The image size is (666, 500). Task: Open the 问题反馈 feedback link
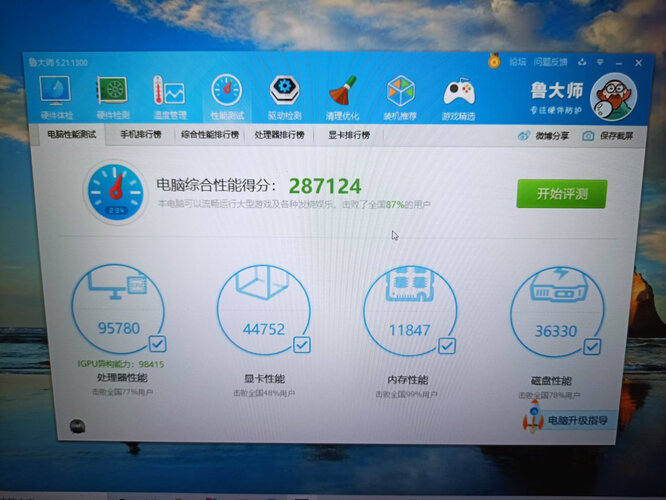point(550,62)
